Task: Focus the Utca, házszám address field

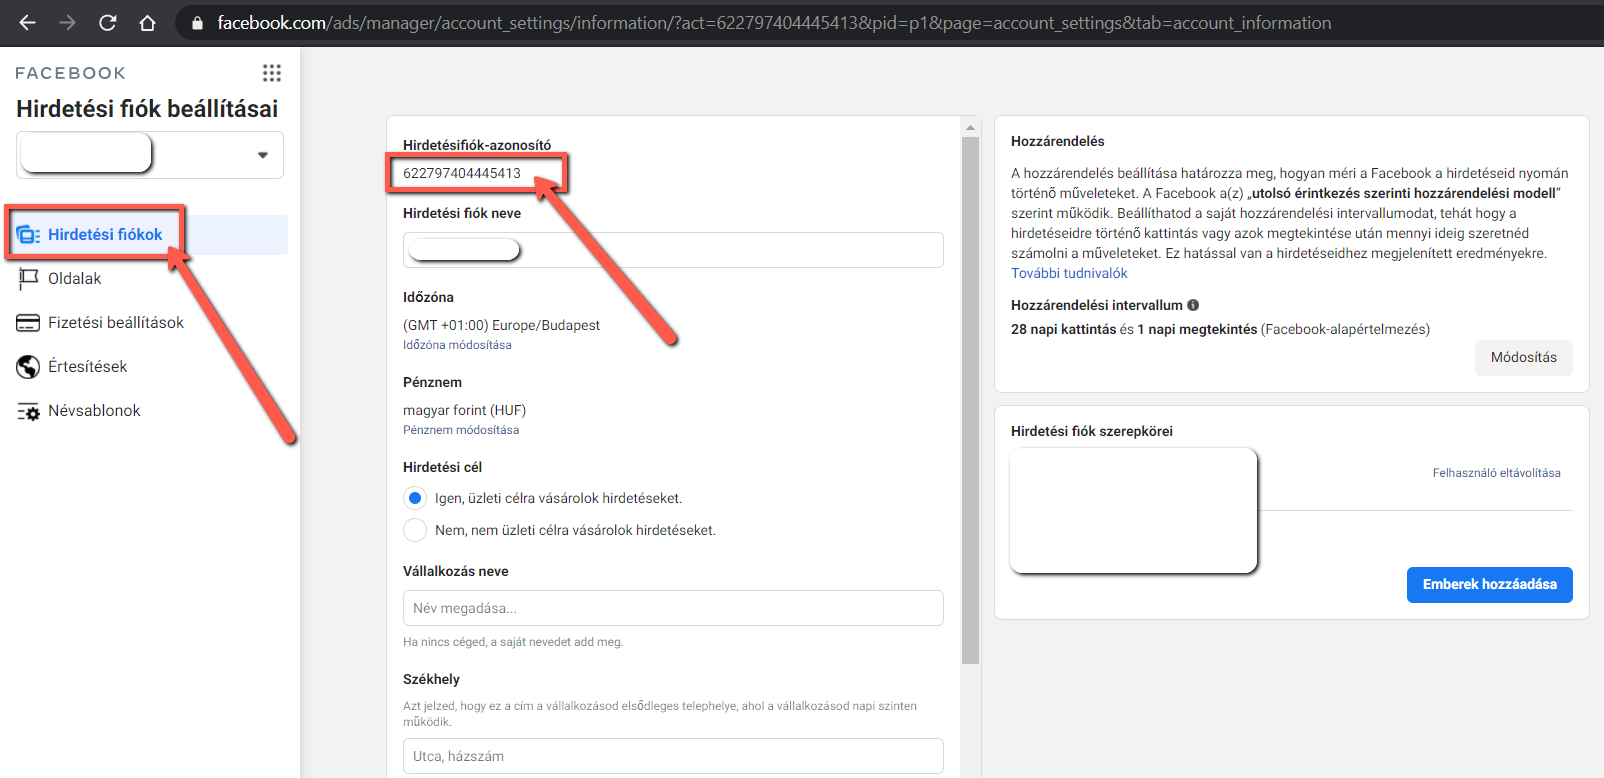Action: (673, 756)
